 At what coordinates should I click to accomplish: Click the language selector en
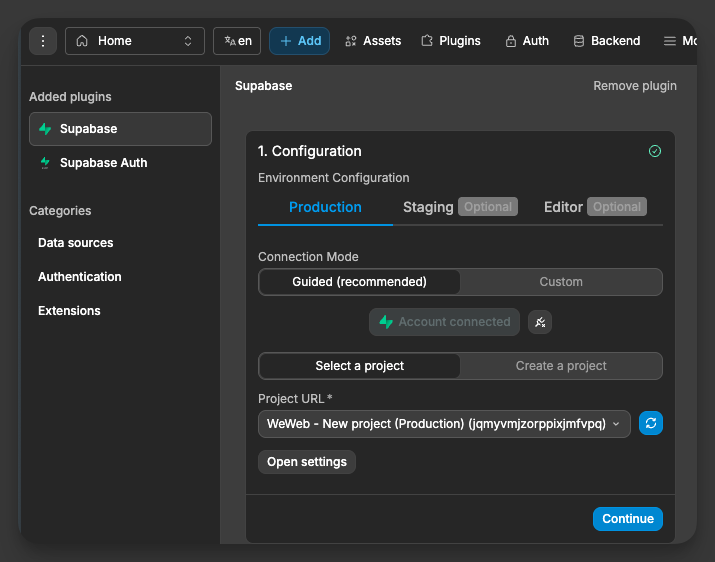click(237, 41)
